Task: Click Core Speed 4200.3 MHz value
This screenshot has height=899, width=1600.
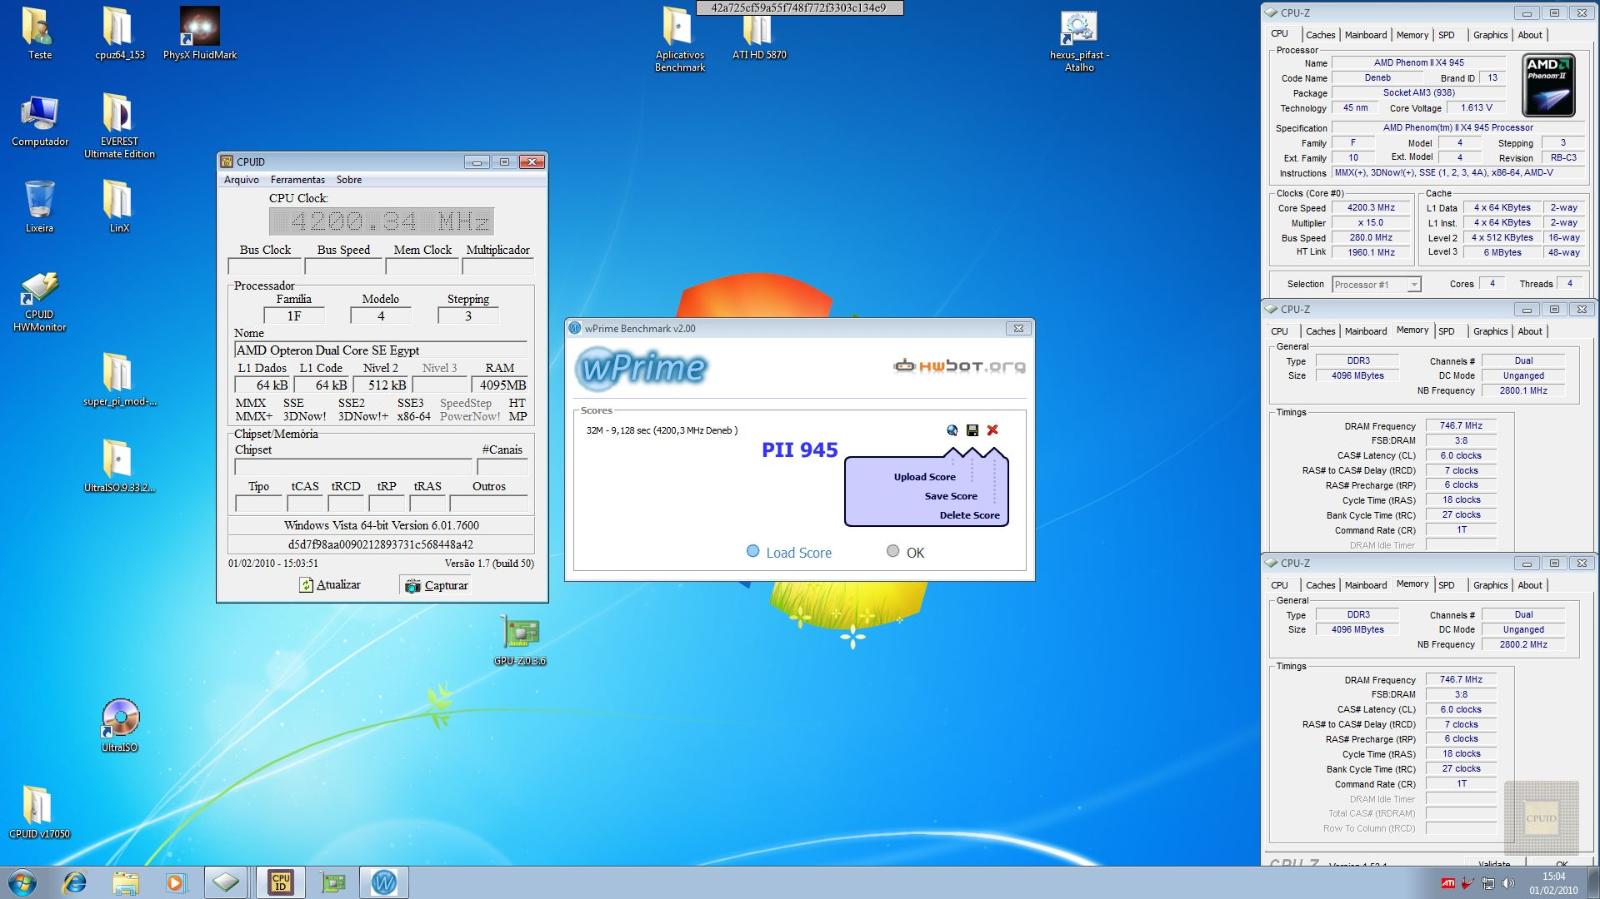Action: (1370, 208)
